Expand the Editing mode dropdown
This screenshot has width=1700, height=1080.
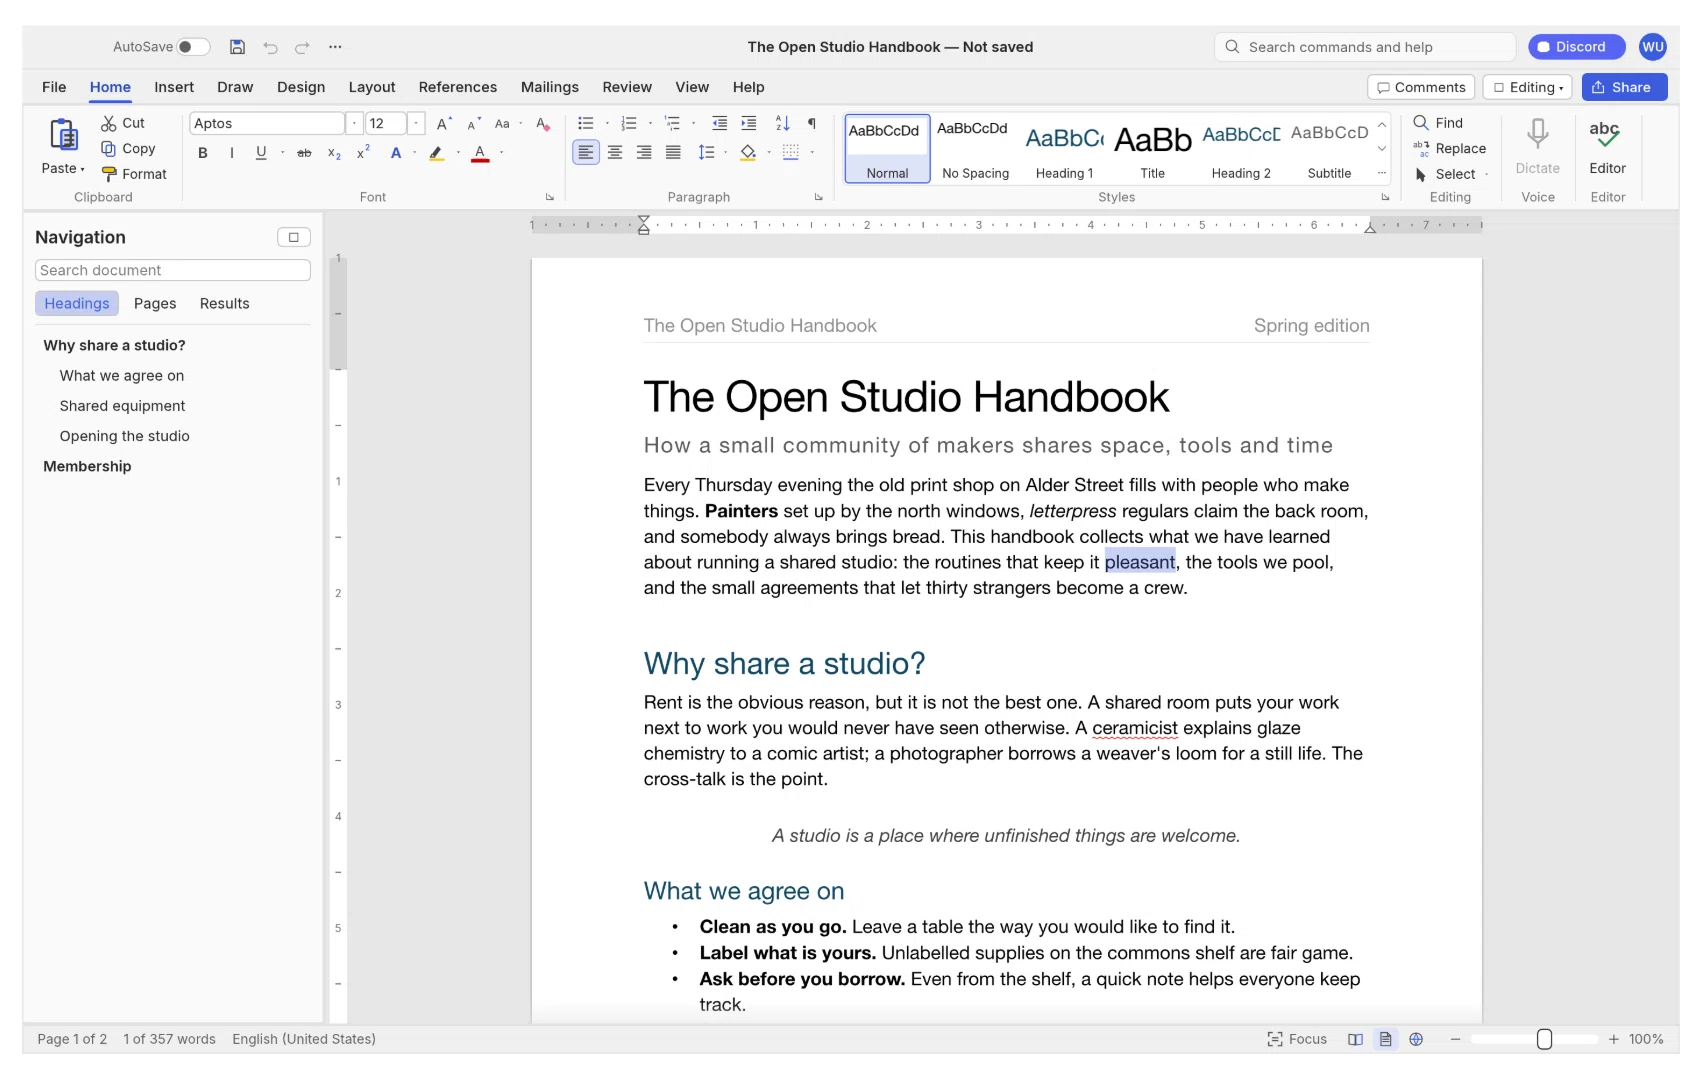point(1528,88)
